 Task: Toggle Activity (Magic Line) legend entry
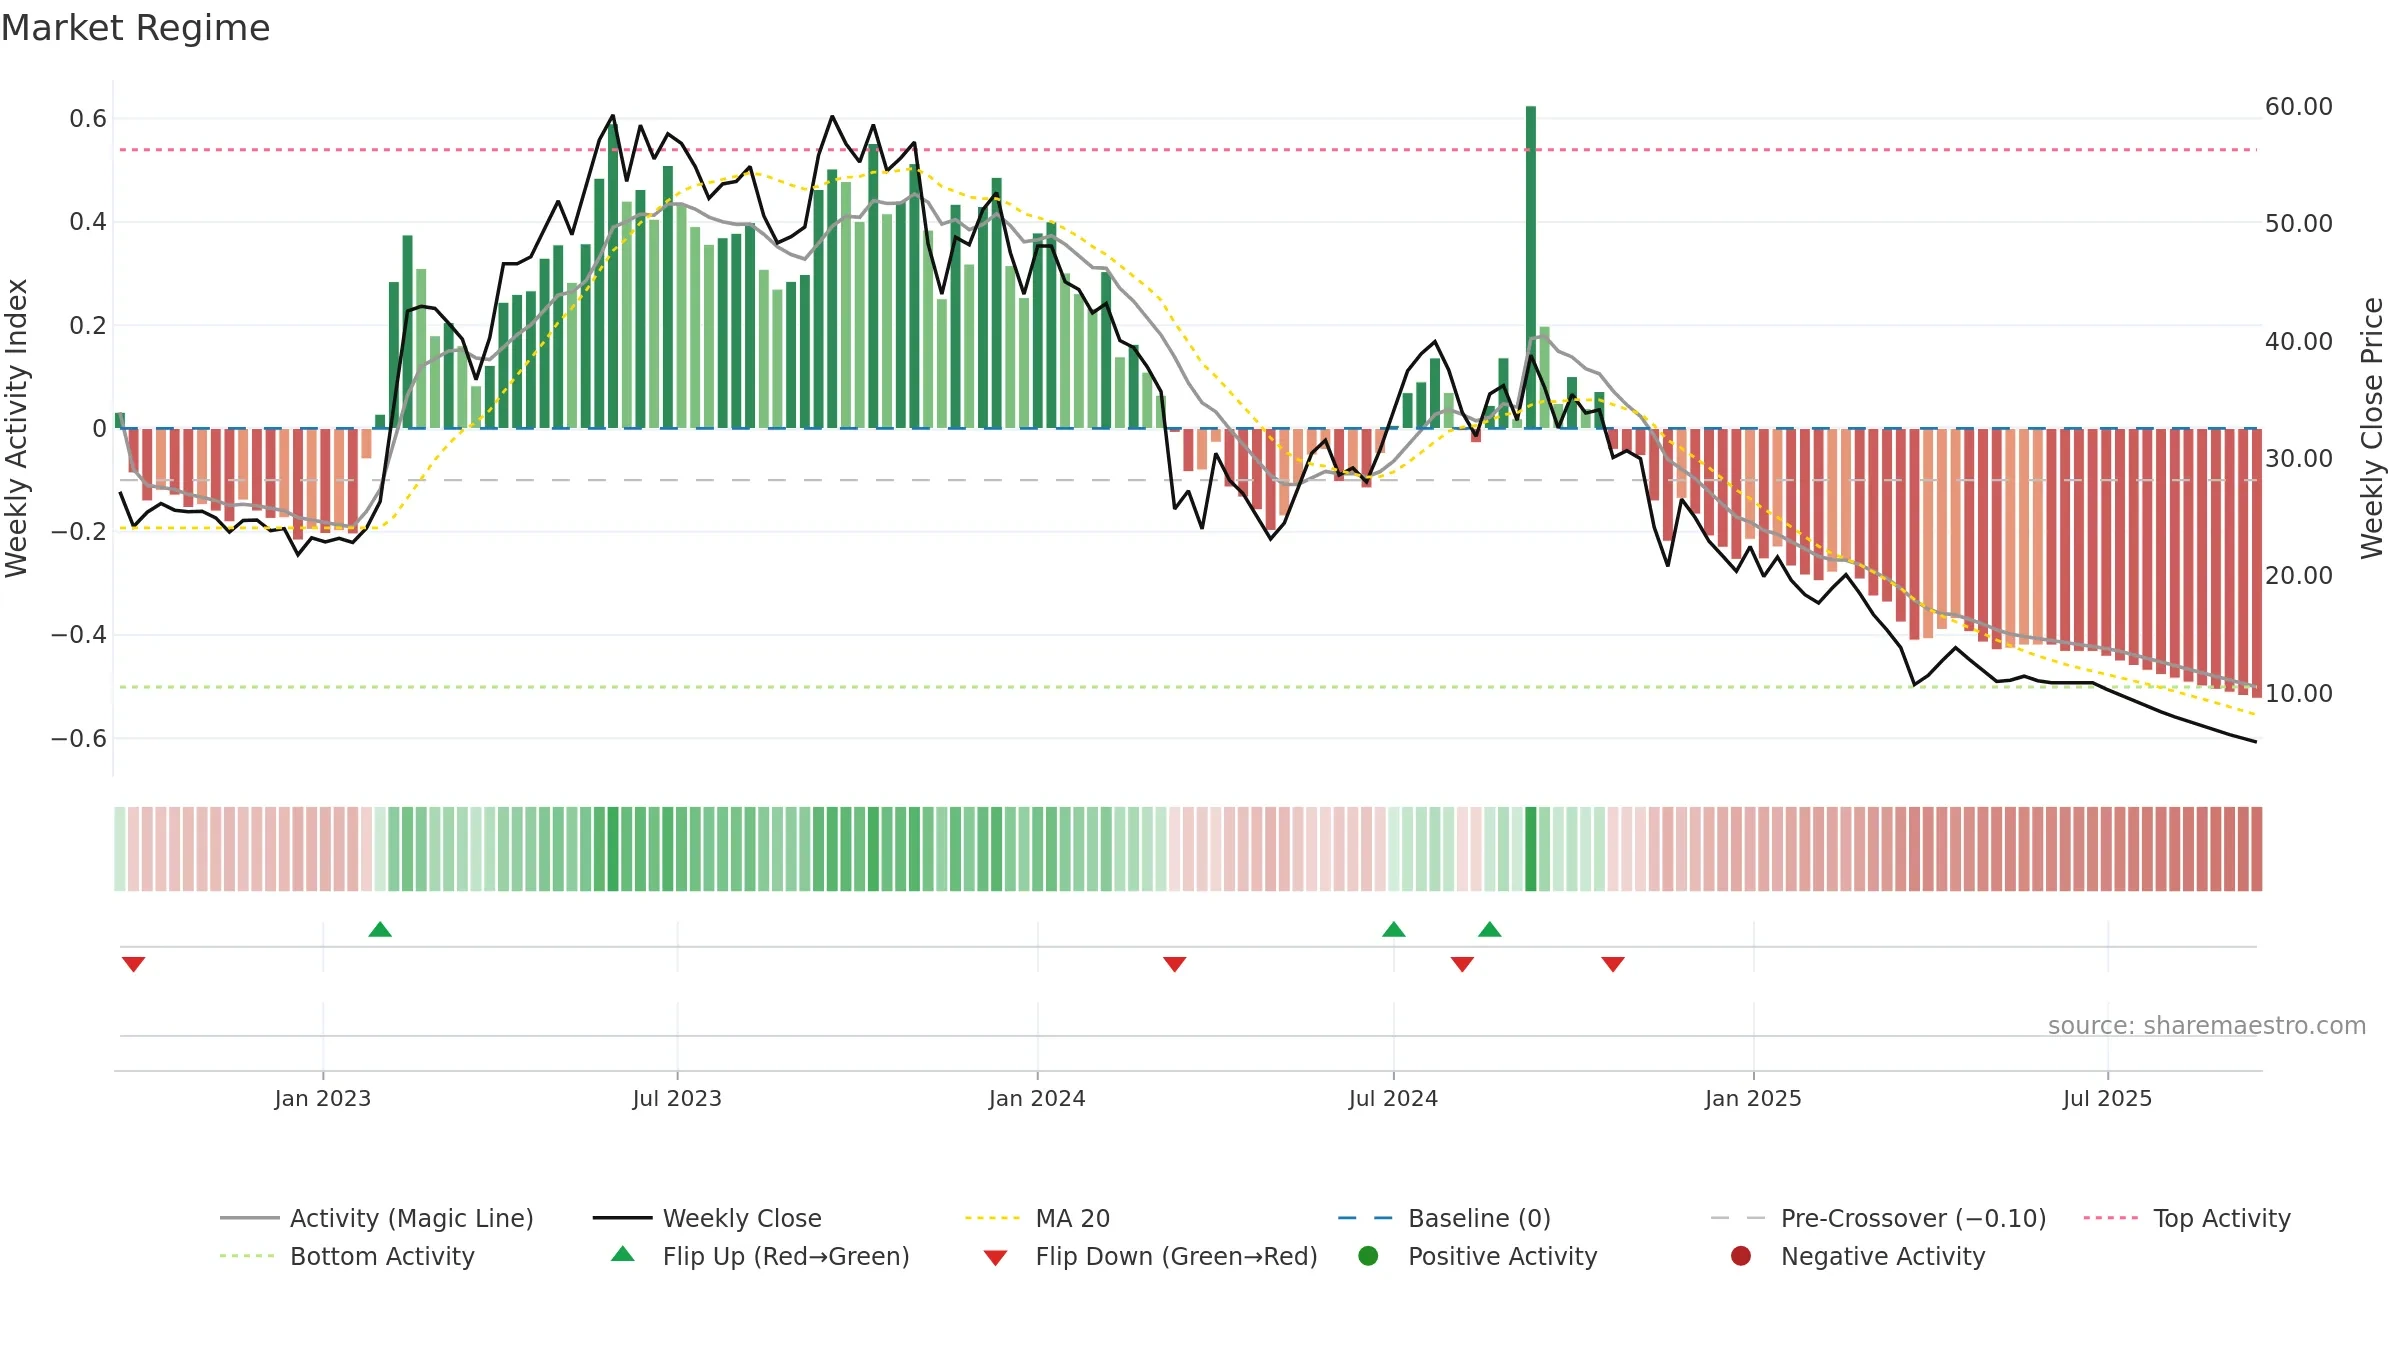(377, 1218)
